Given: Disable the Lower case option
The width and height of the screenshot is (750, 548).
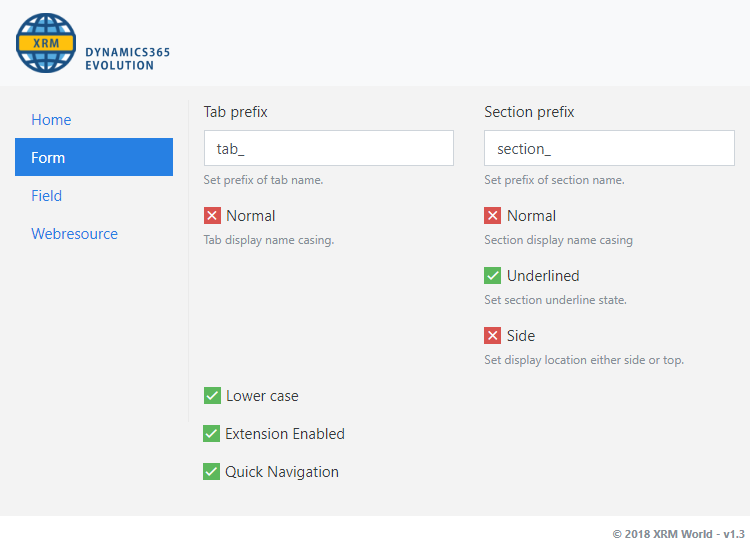Looking at the screenshot, I should (x=212, y=395).
